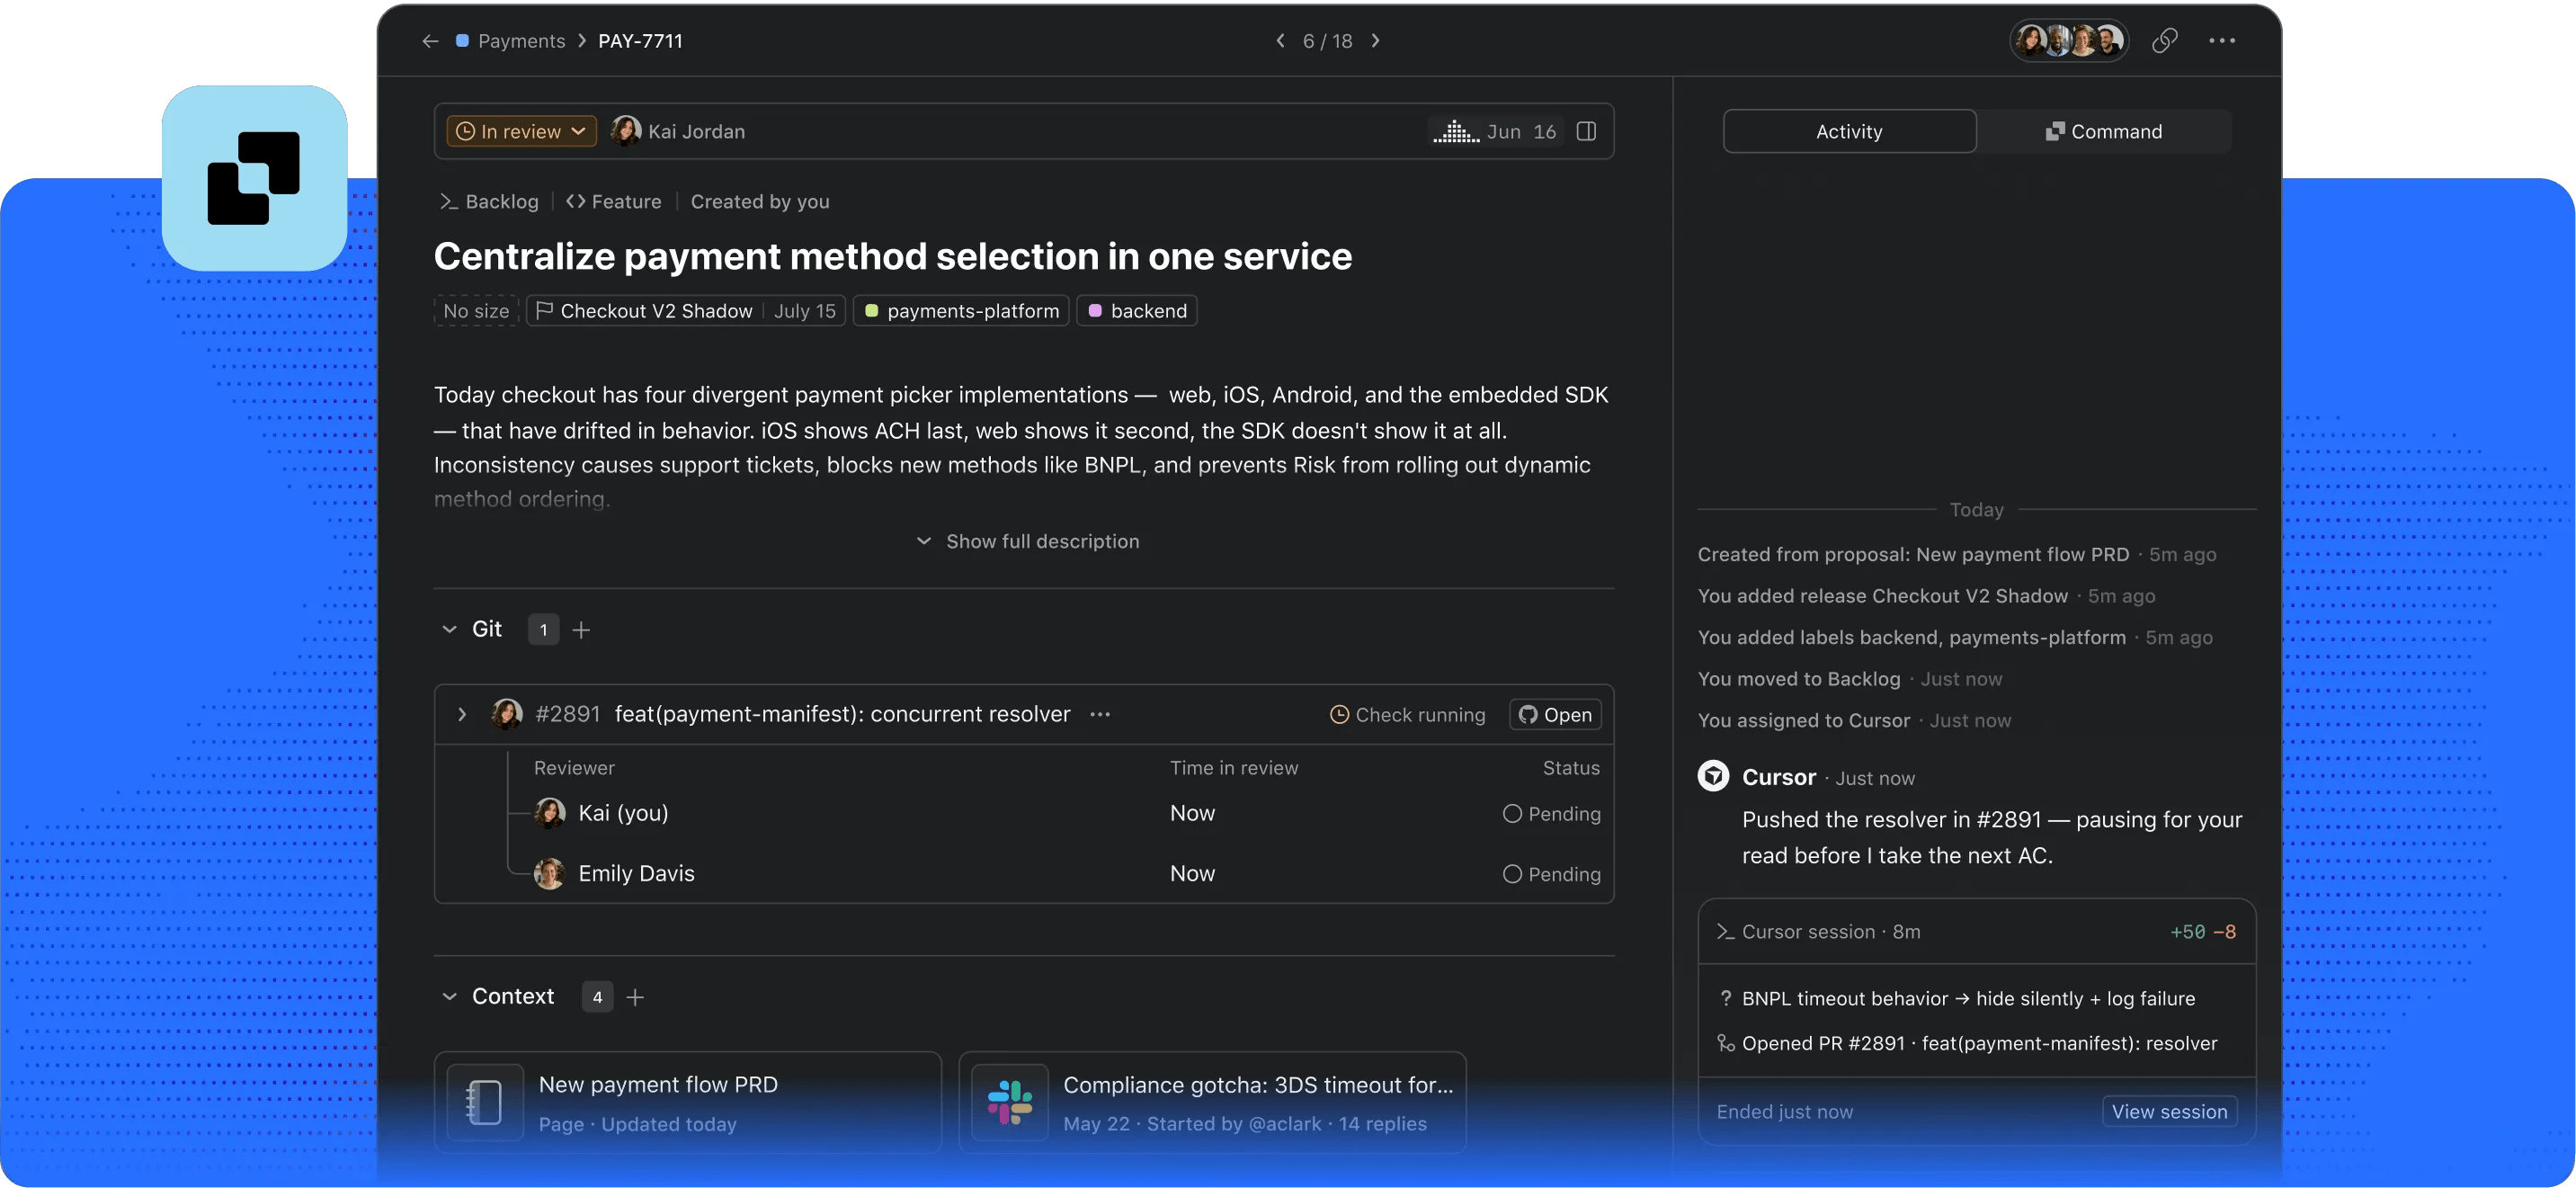Viewport: 2576px width, 1188px height.
Task: Click the Context count badge
Action: click(x=597, y=996)
